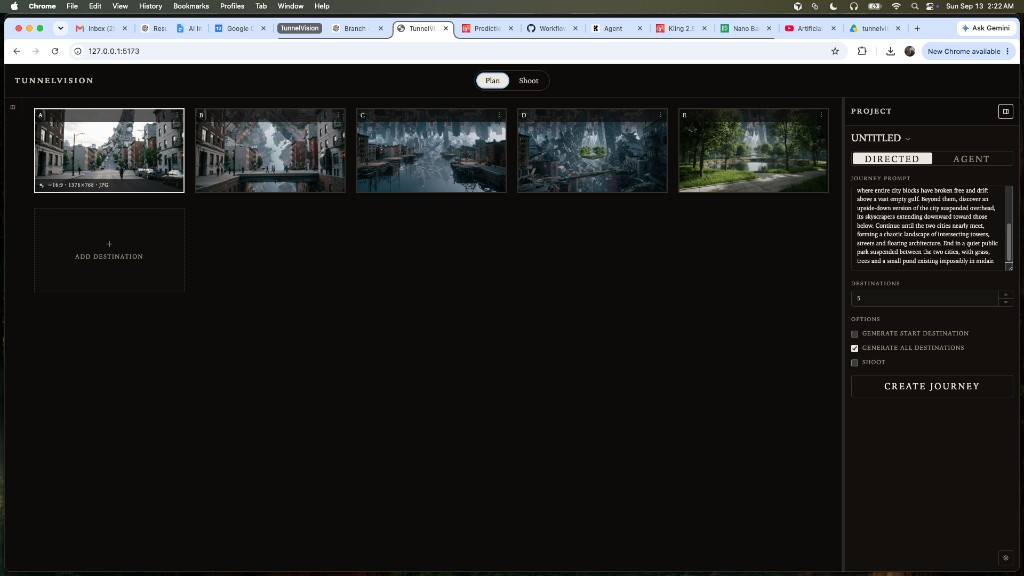View site information for 127.0.0.1
1024x576 pixels.
pos(78,51)
